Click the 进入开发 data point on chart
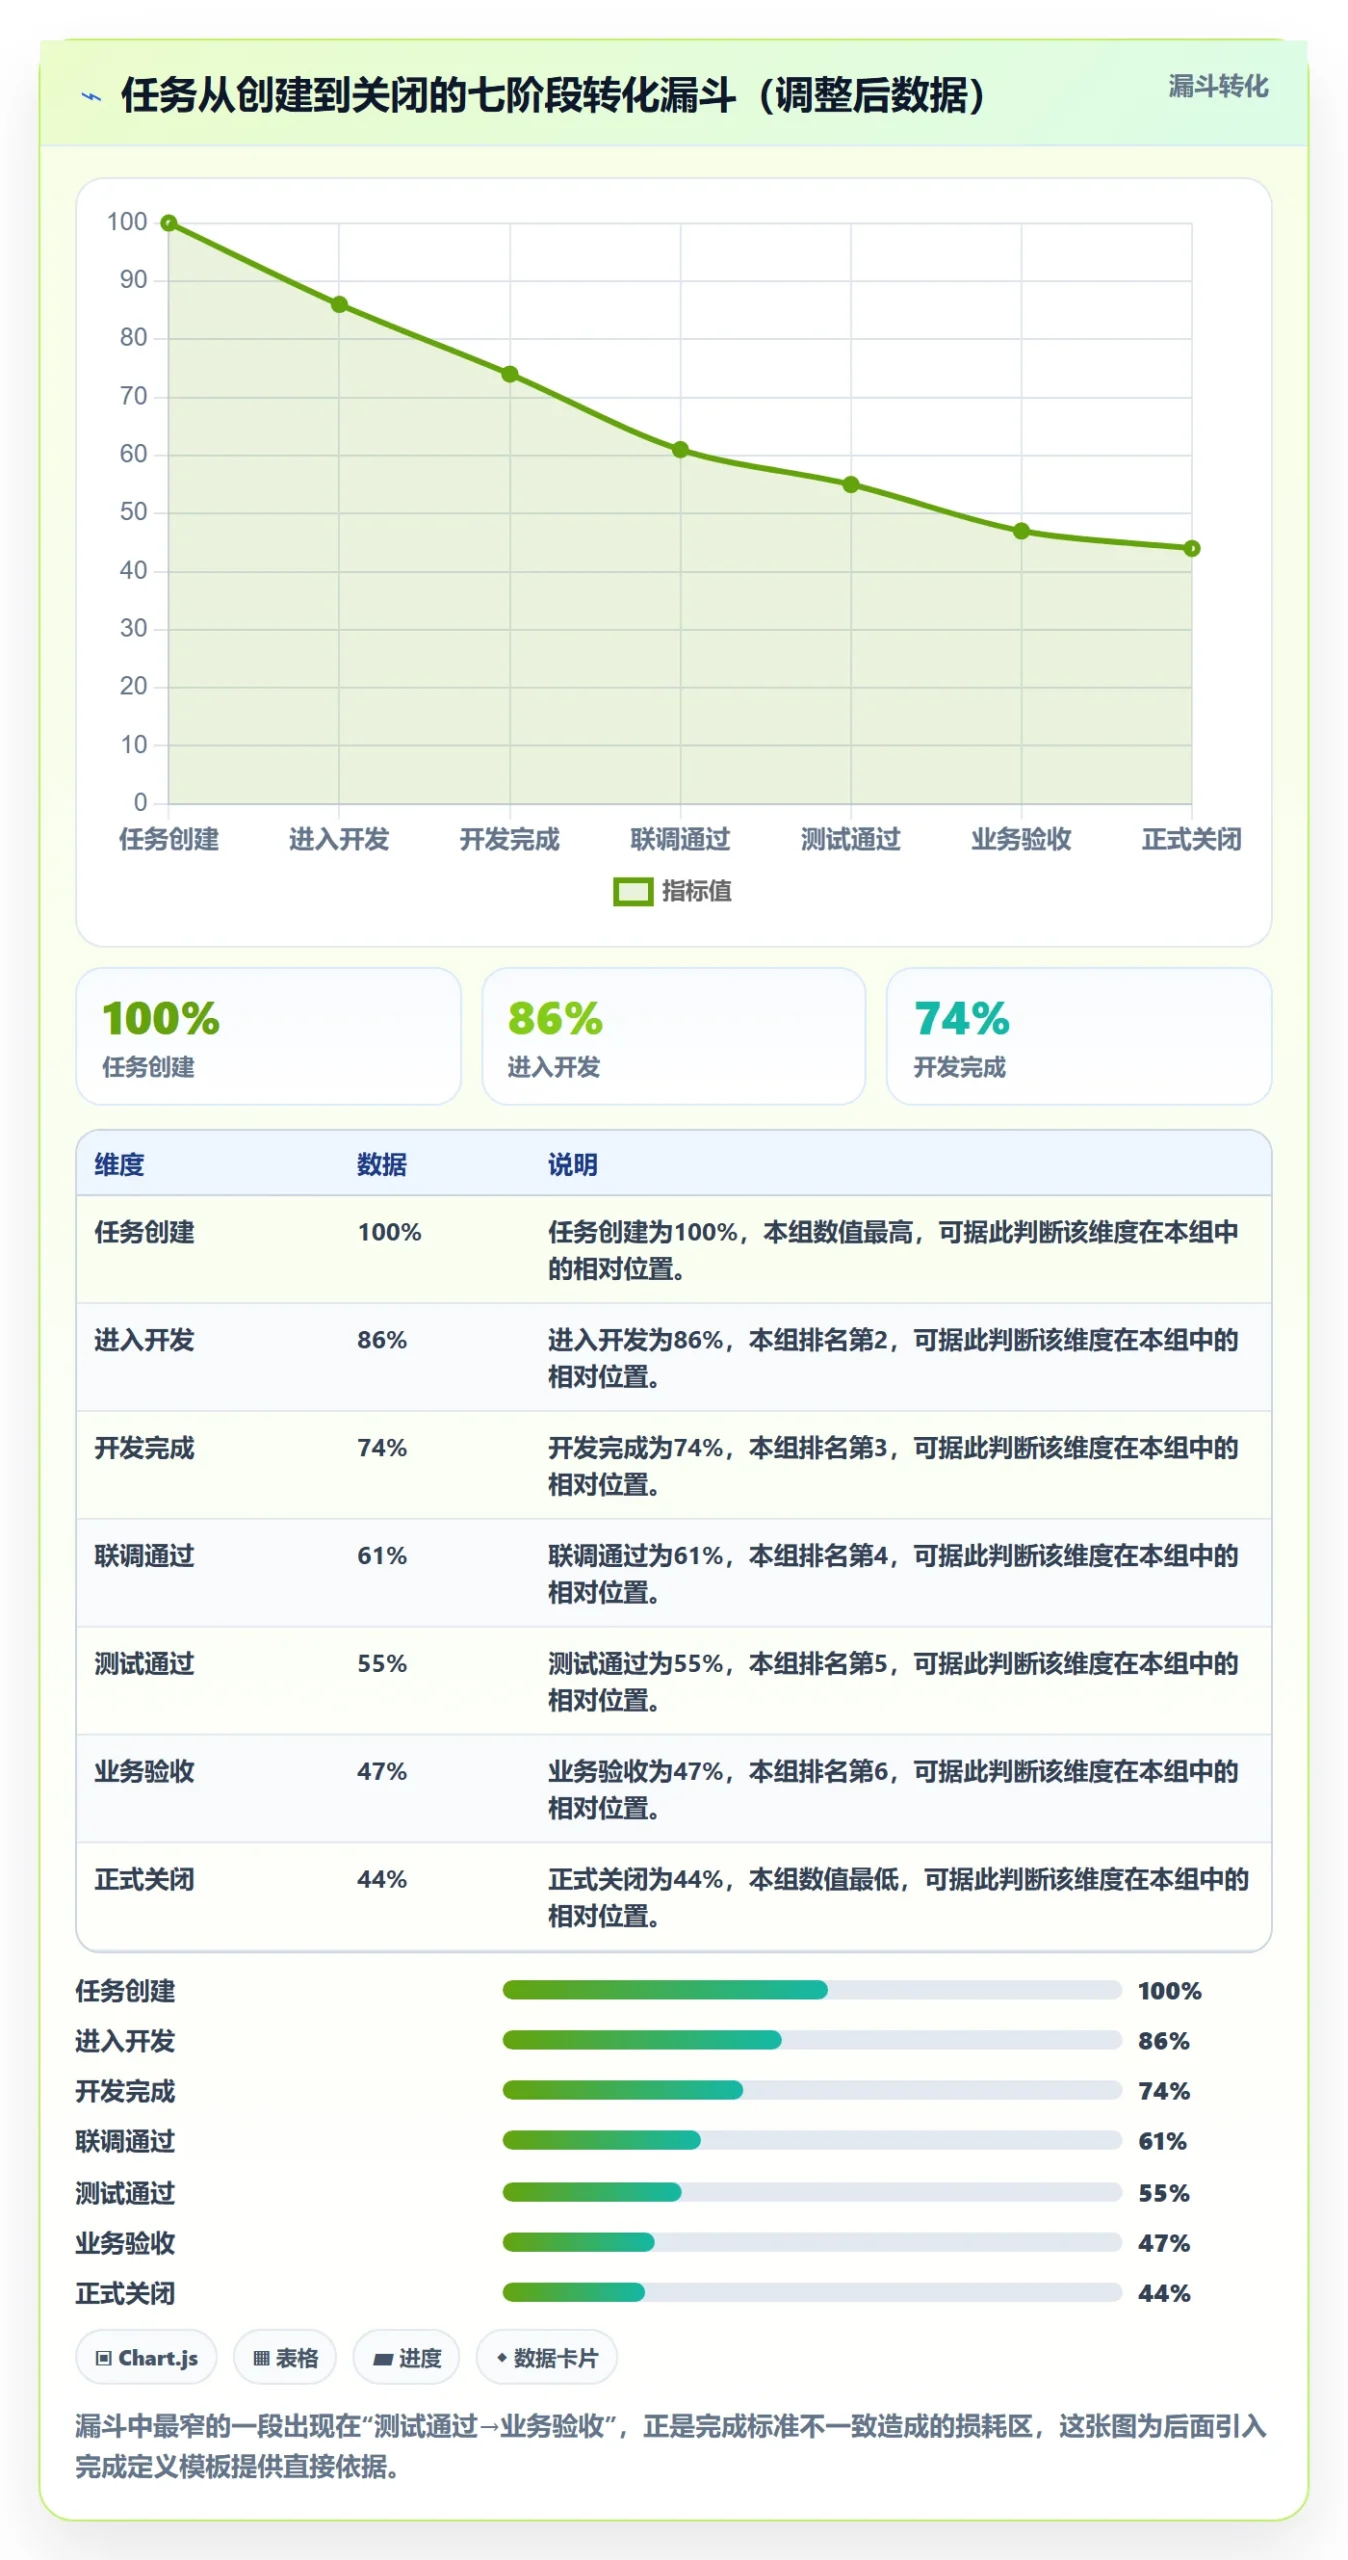Image resolution: width=1348 pixels, height=2560 pixels. point(339,304)
